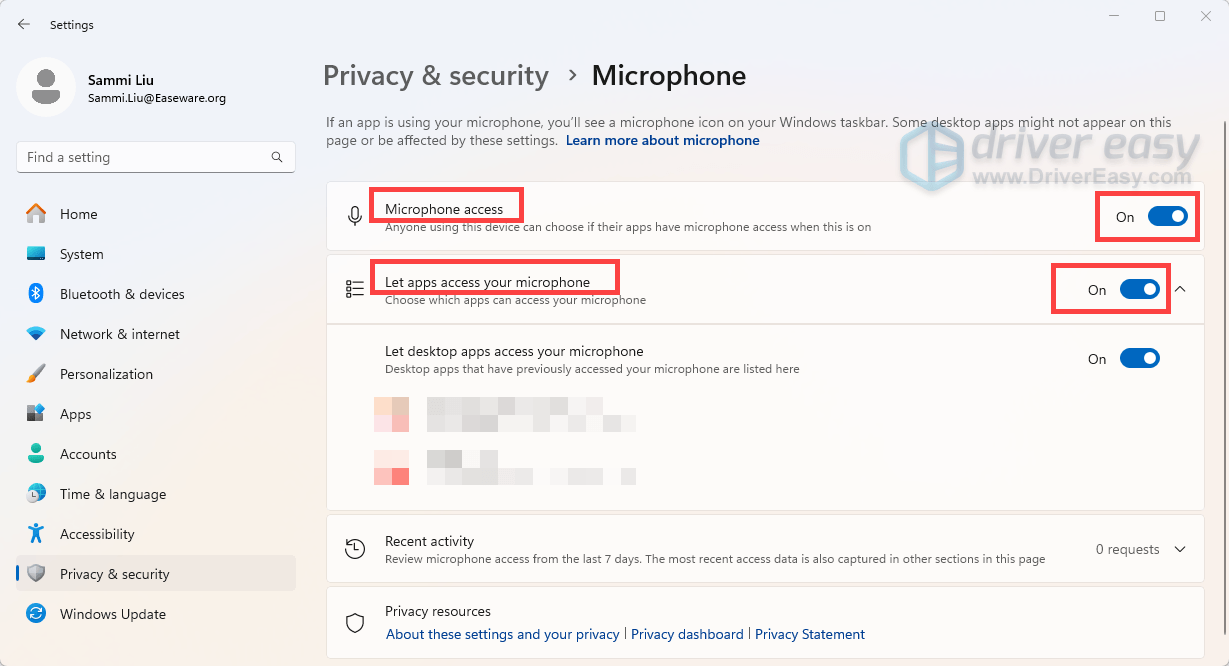Click the search magnifier icon
The width and height of the screenshot is (1229, 666).
coord(277,157)
